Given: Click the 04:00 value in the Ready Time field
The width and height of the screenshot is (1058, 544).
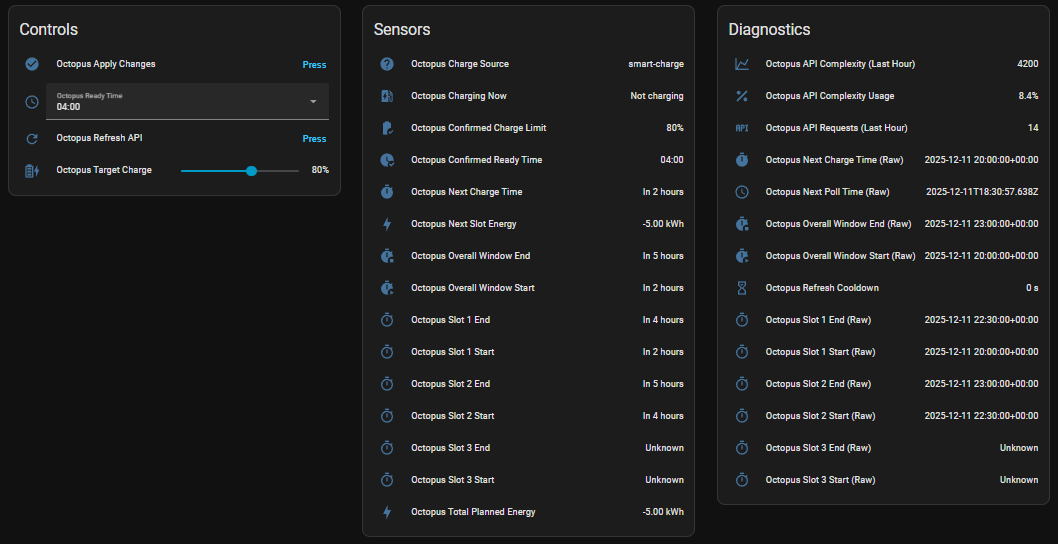Looking at the screenshot, I should click(68, 107).
